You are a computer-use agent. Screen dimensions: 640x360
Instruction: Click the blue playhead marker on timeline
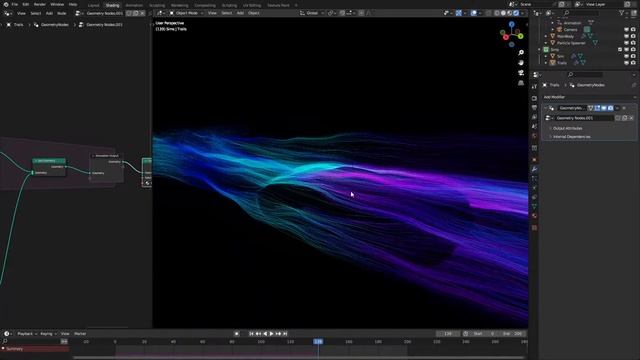pyautogui.click(x=318, y=341)
